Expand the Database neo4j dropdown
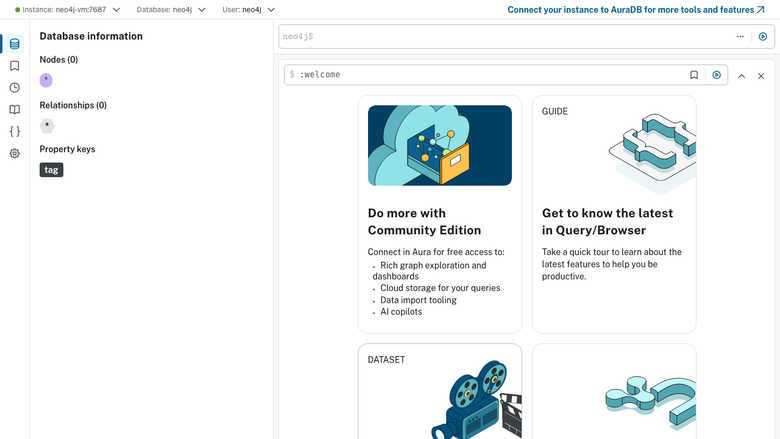Image resolution: width=780 pixels, height=439 pixels. click(171, 9)
